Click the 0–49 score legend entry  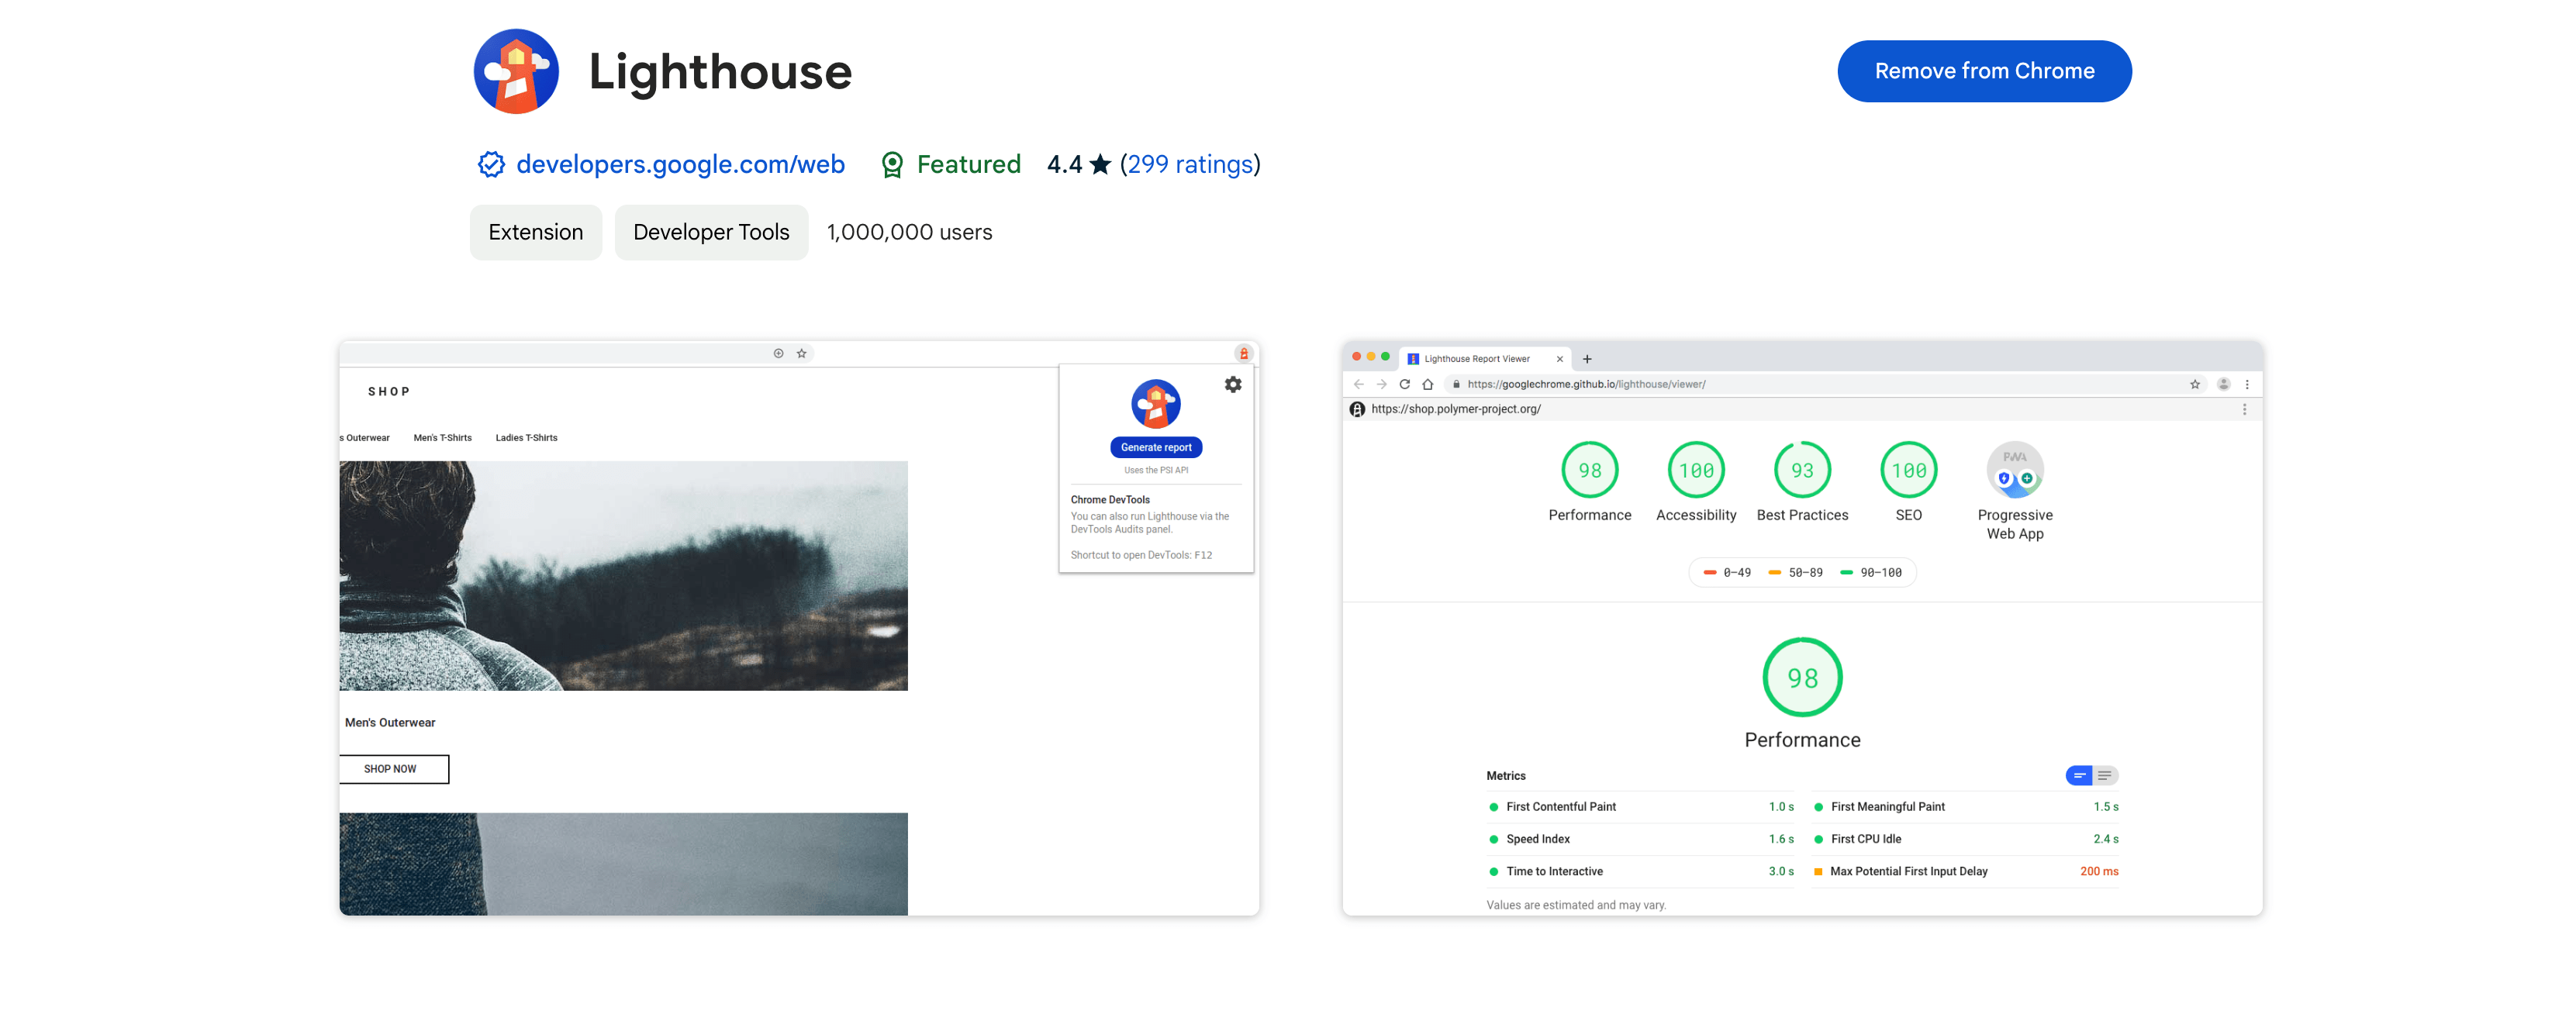pos(1728,573)
